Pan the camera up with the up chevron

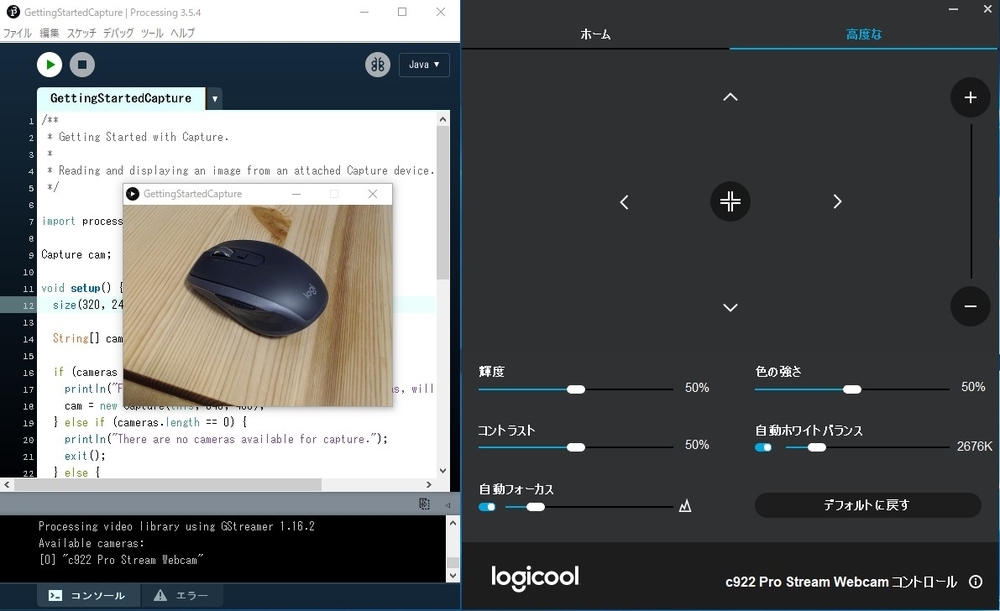click(x=730, y=97)
